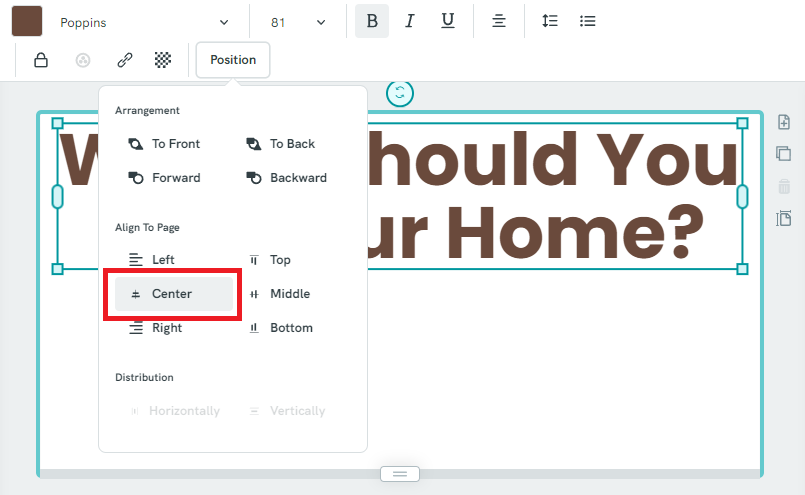Open the transparency checkerboard option
Image resolution: width=805 pixels, height=495 pixels.
tap(163, 60)
